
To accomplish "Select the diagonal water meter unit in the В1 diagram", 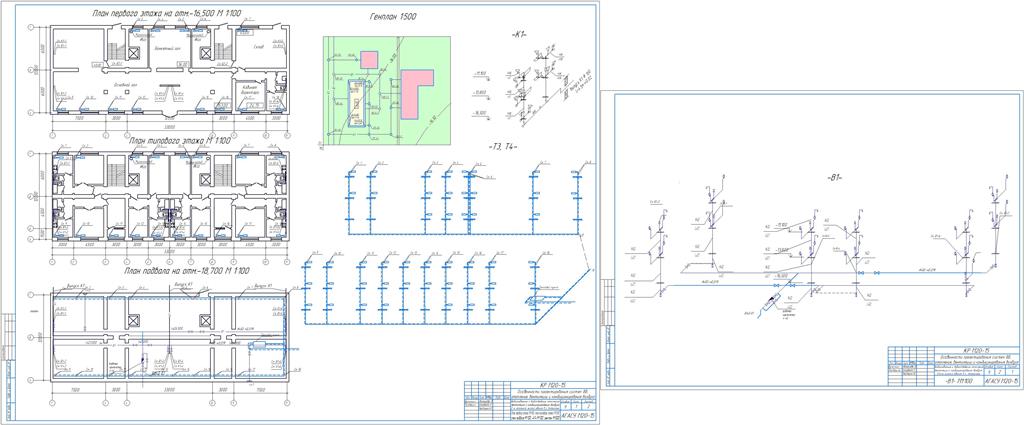I will pos(773,304).
